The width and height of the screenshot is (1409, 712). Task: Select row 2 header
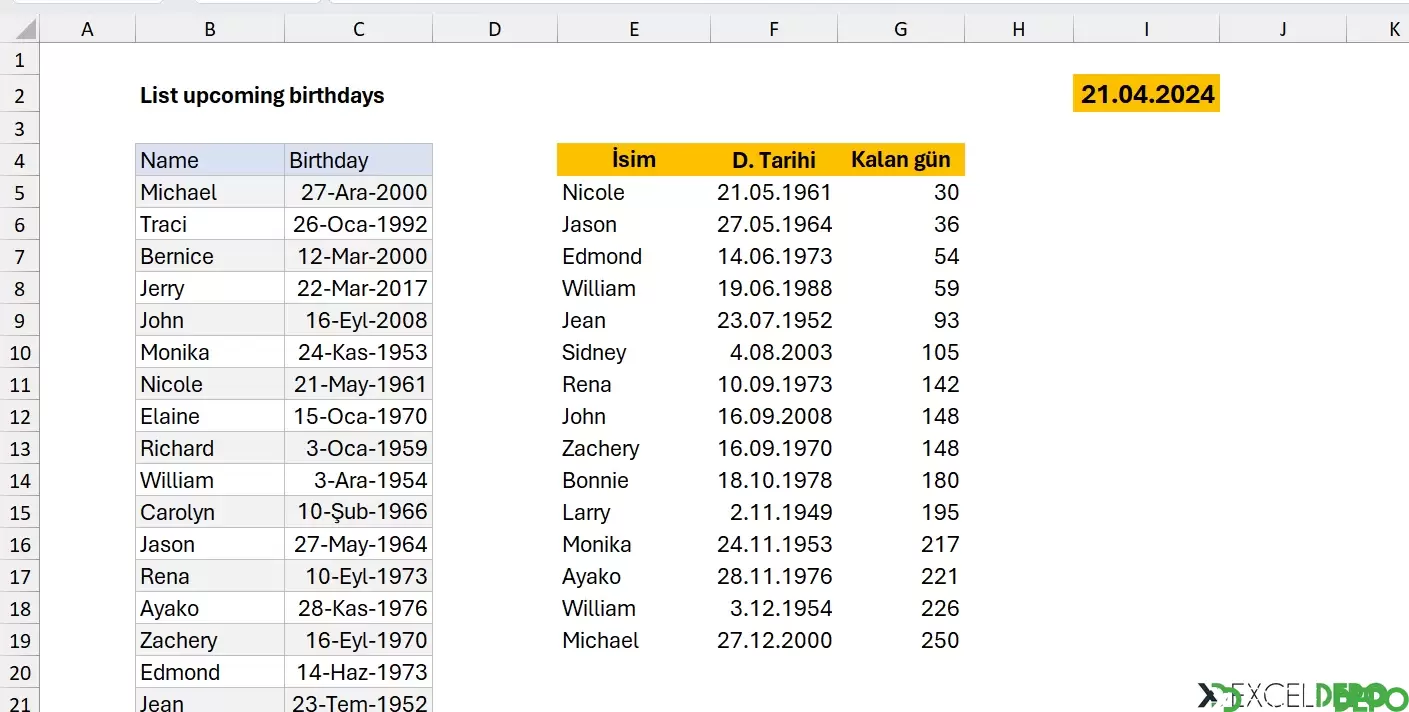click(20, 96)
